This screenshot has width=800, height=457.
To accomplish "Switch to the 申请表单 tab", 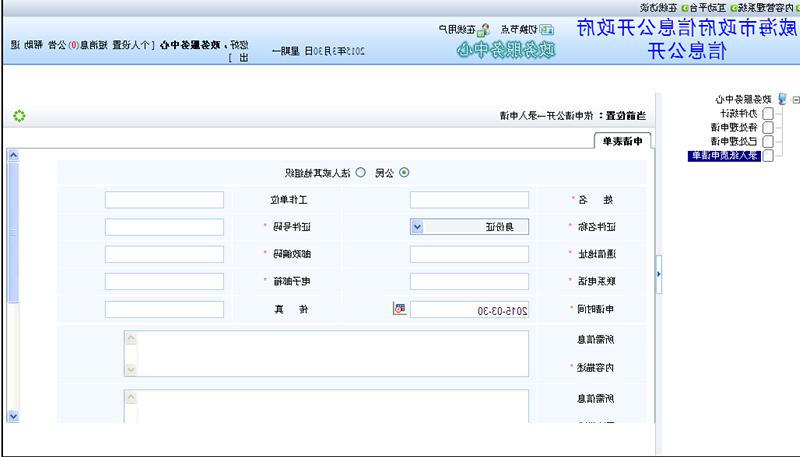I will click(x=622, y=141).
